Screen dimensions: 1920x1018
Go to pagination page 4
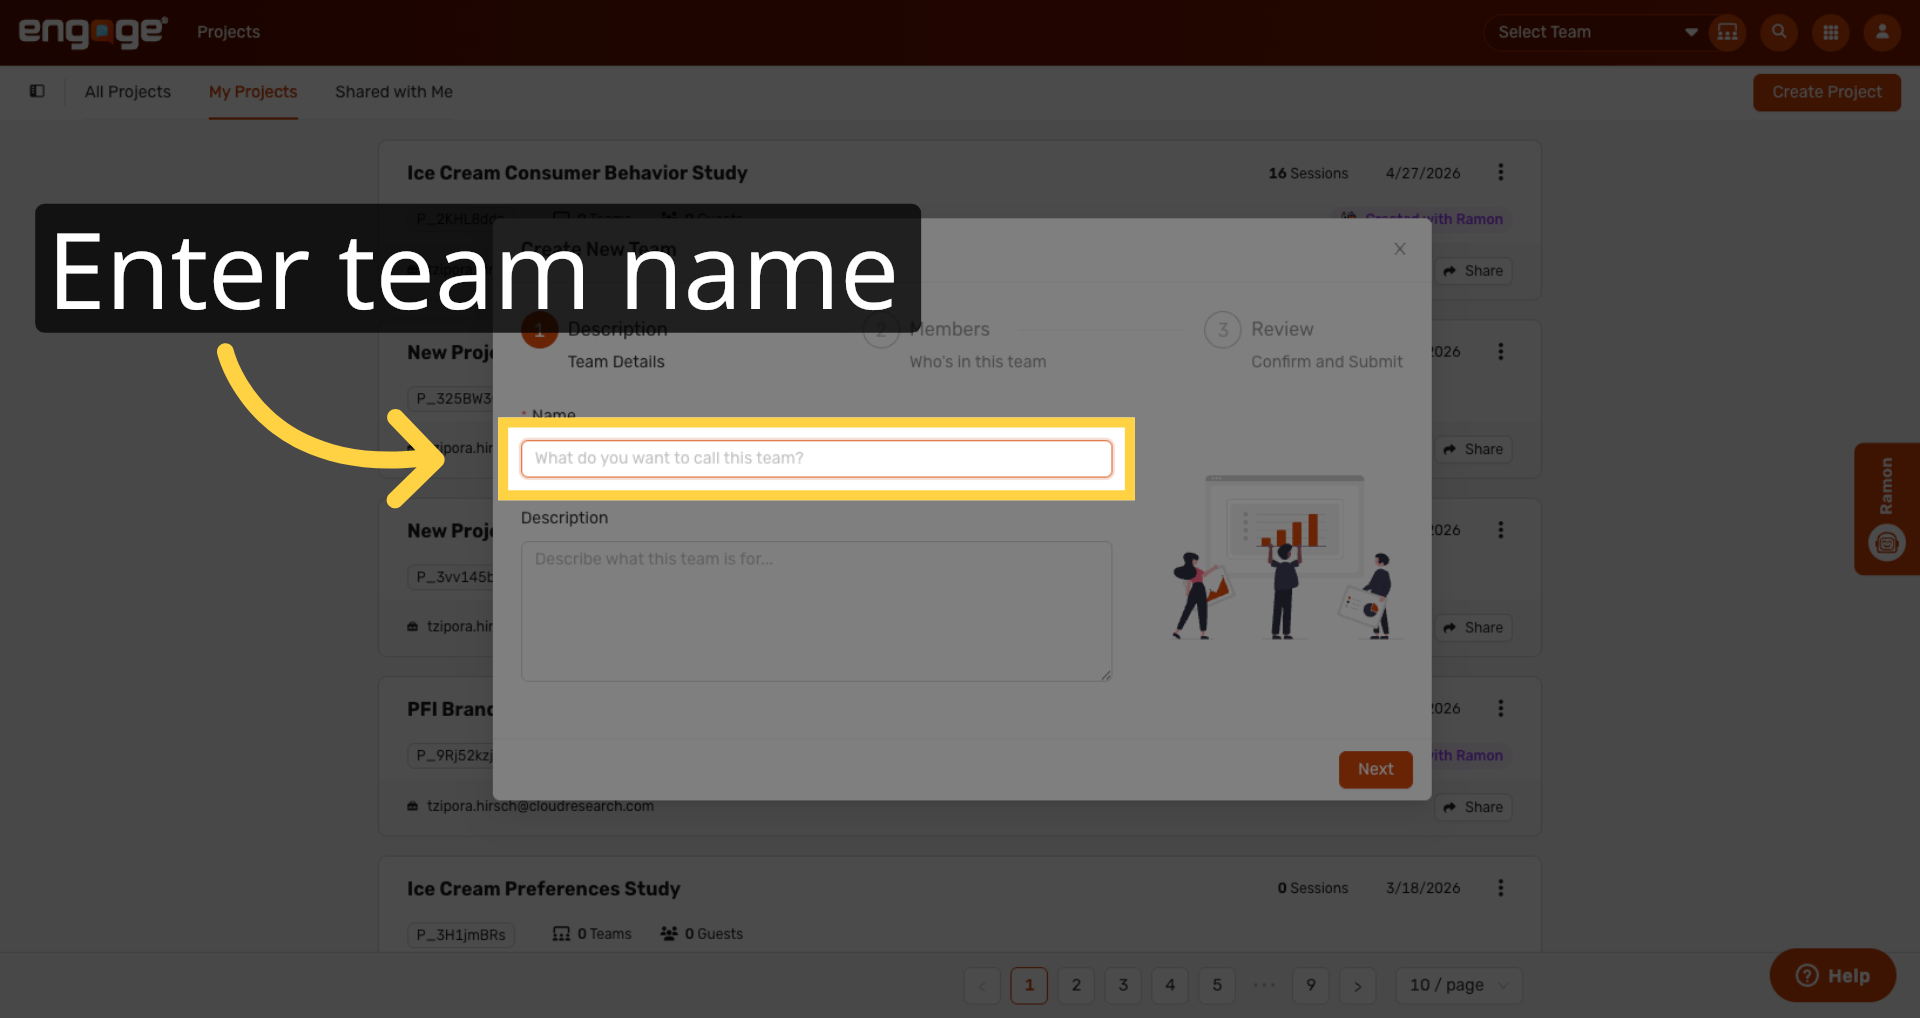1170,985
